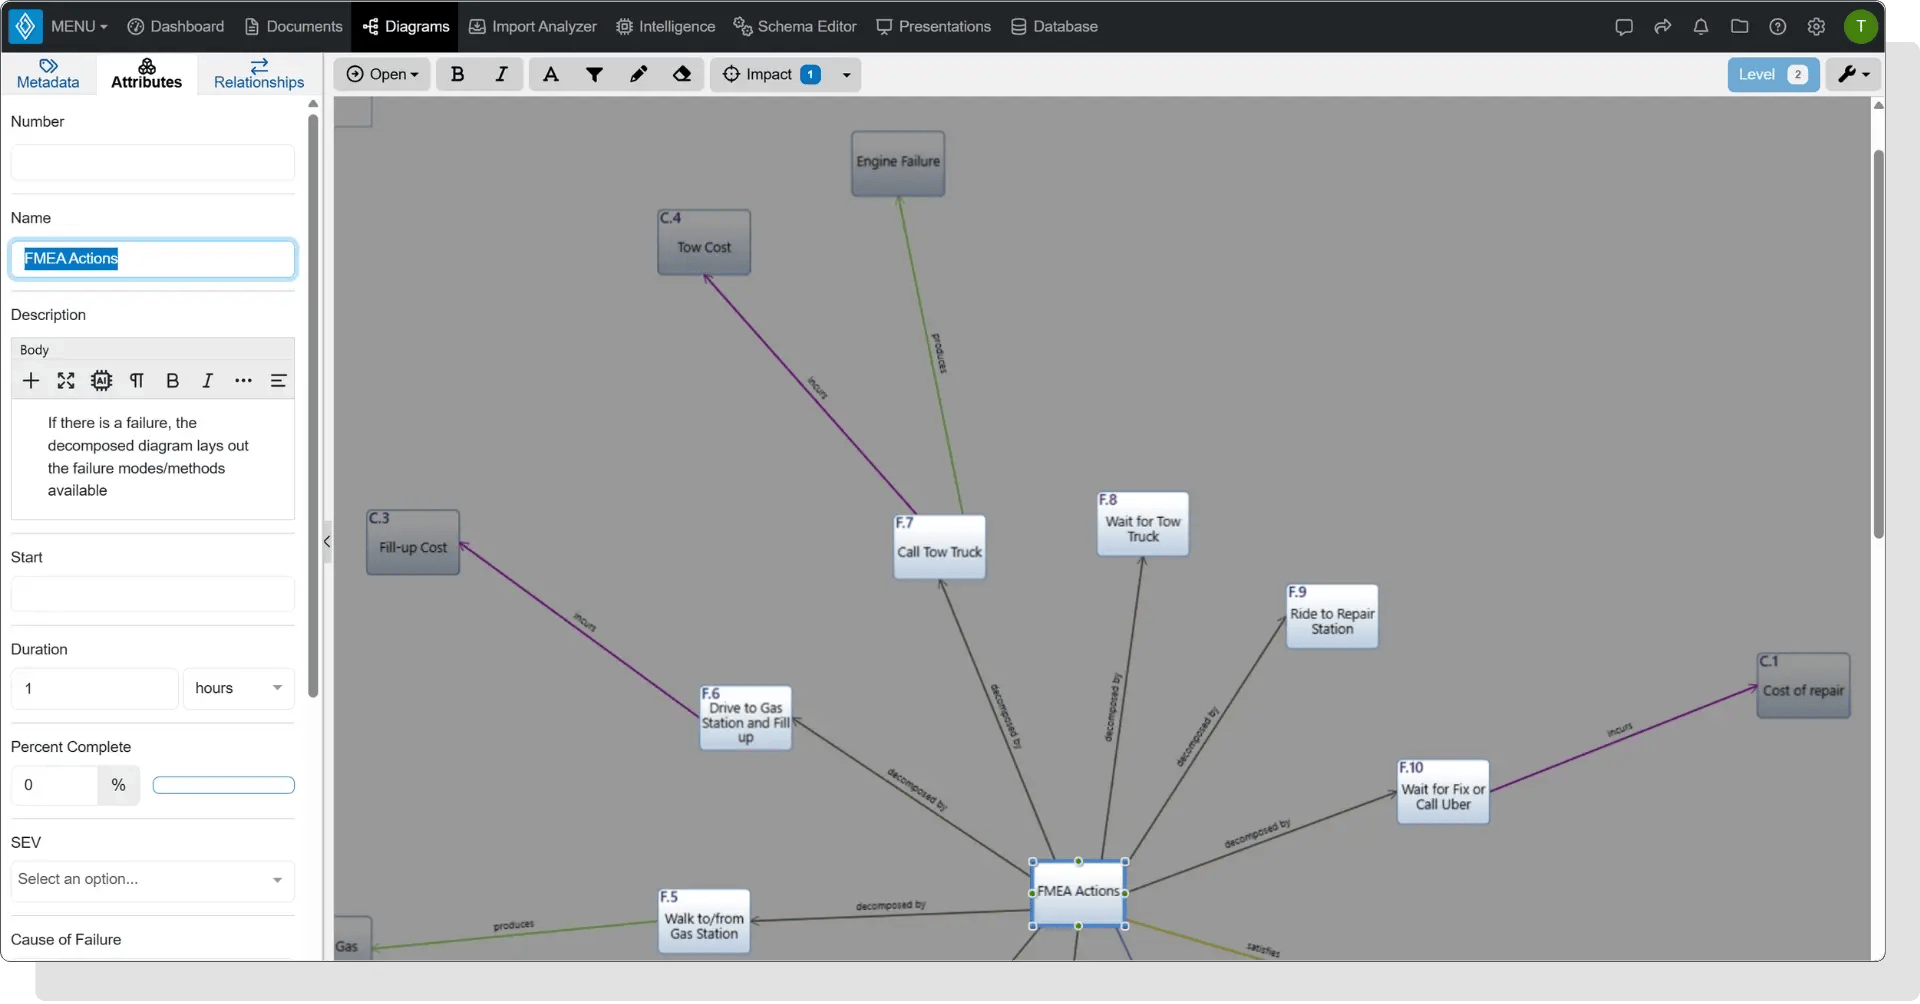
Task: Toggle bold in the diagram toolbar
Action: 458,74
